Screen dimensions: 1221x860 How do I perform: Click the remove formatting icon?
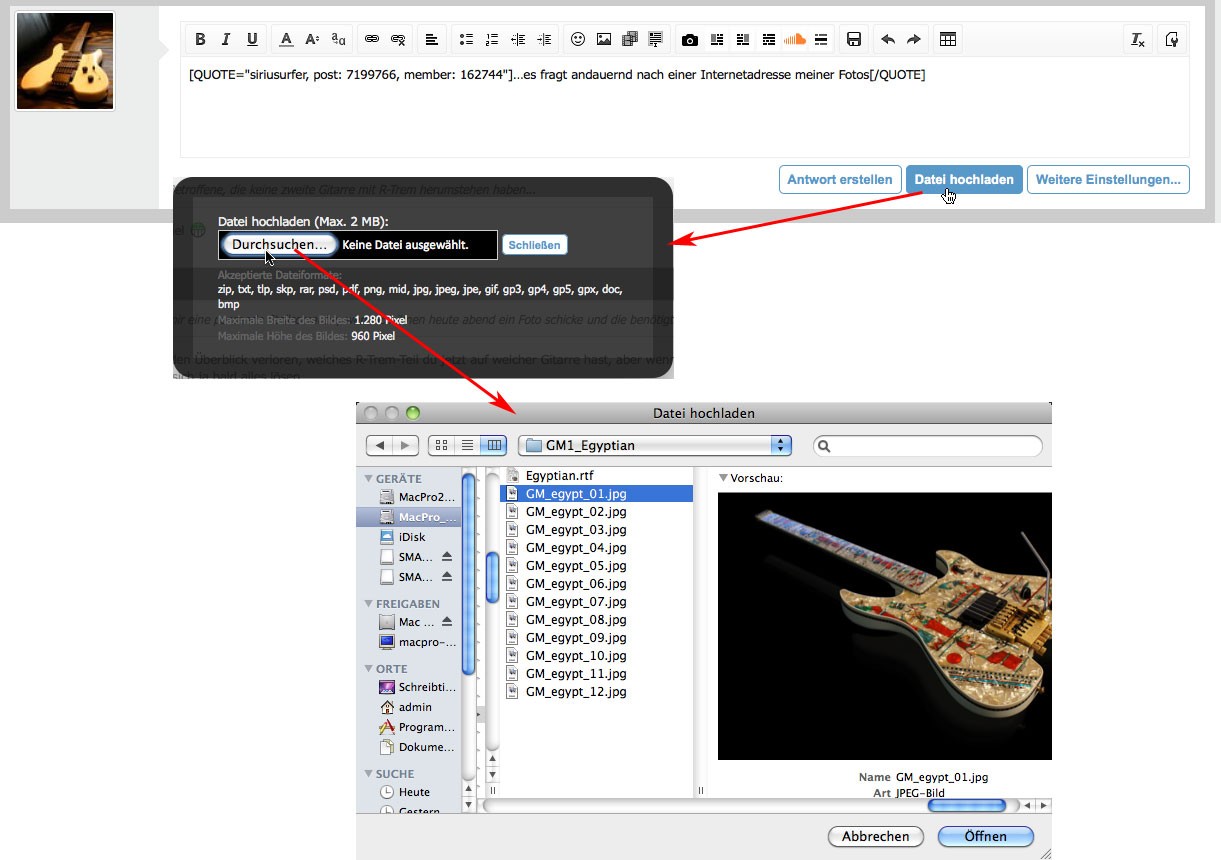[1138, 40]
